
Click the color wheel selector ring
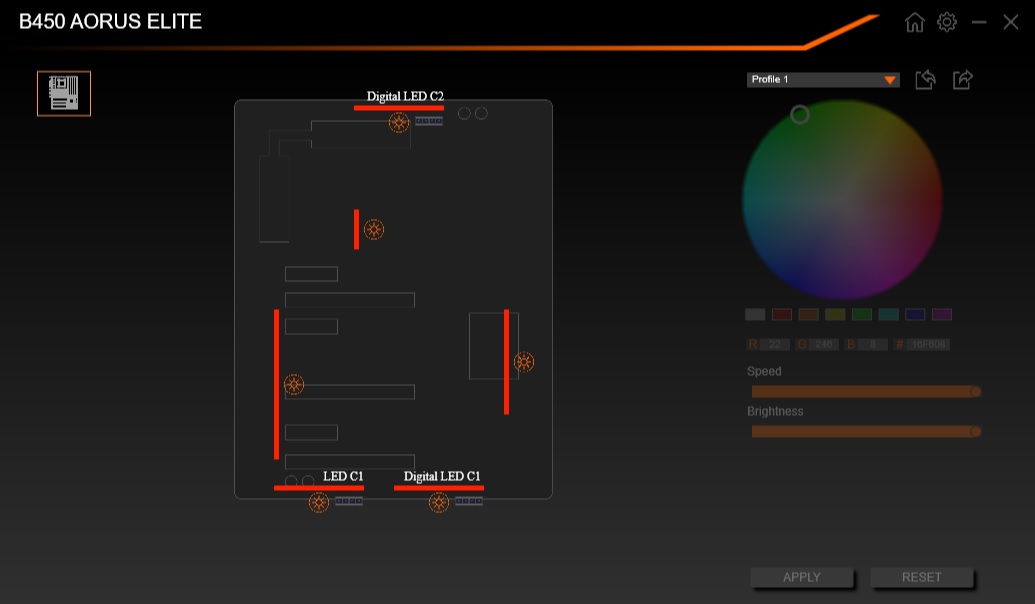[x=799, y=115]
